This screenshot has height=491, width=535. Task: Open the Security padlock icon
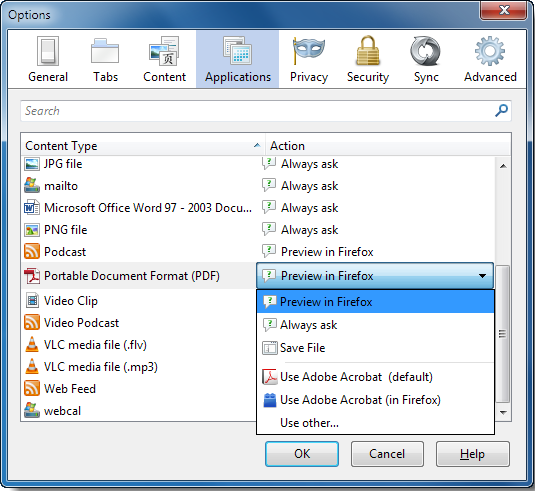tap(367, 50)
